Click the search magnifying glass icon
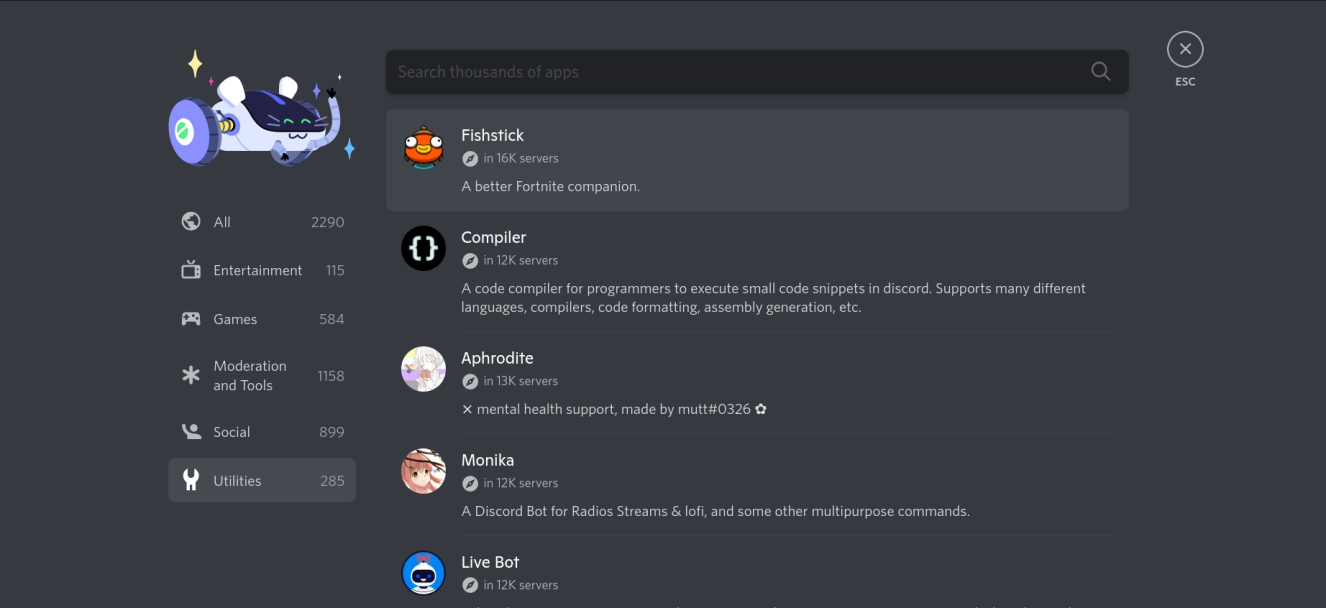 coord(1100,71)
